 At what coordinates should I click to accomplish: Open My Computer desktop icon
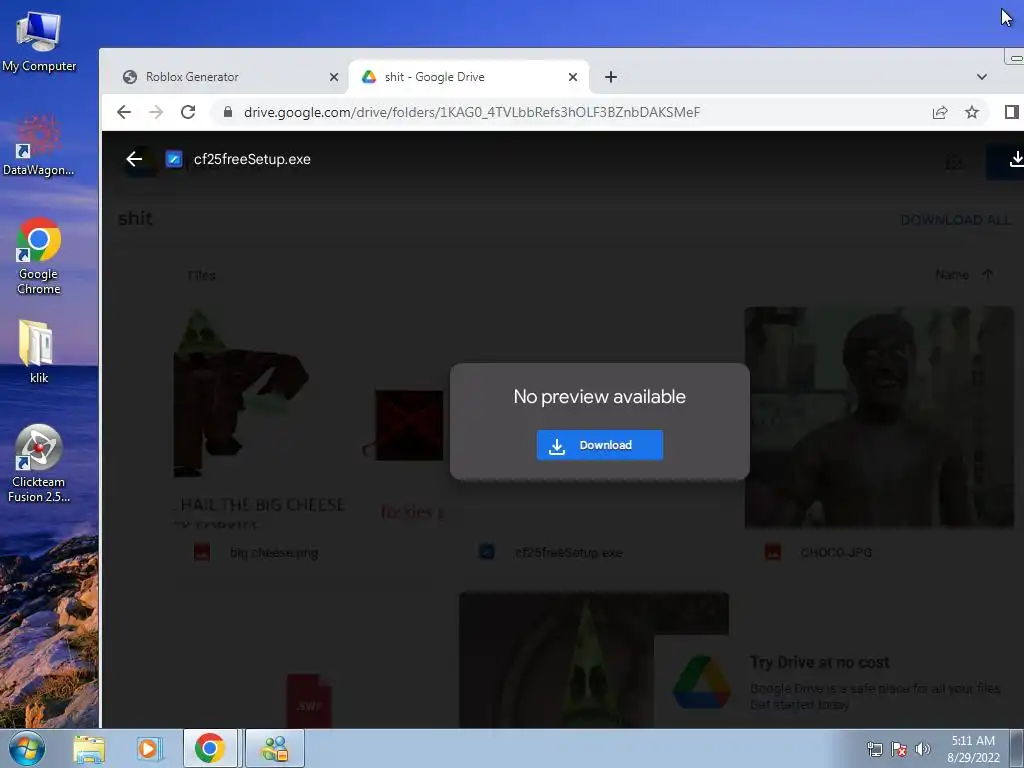pos(39,42)
